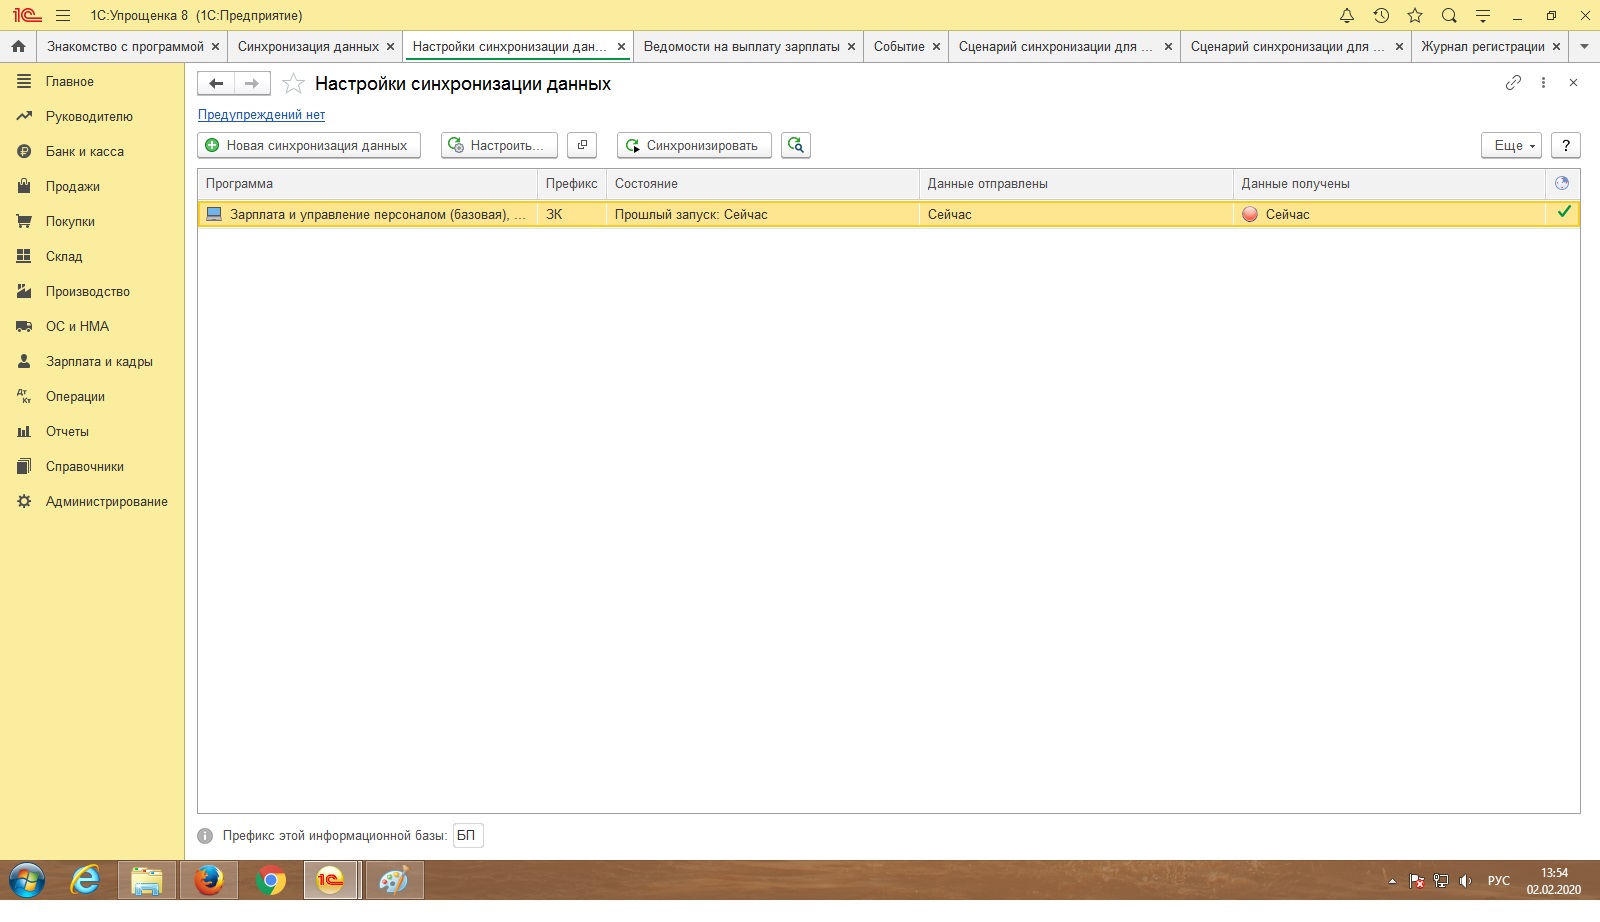Close the Событие tab

[x=936, y=46]
